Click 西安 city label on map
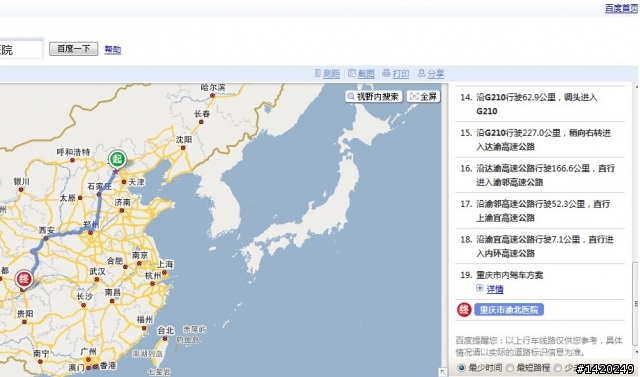The width and height of the screenshot is (640, 377). point(47,230)
